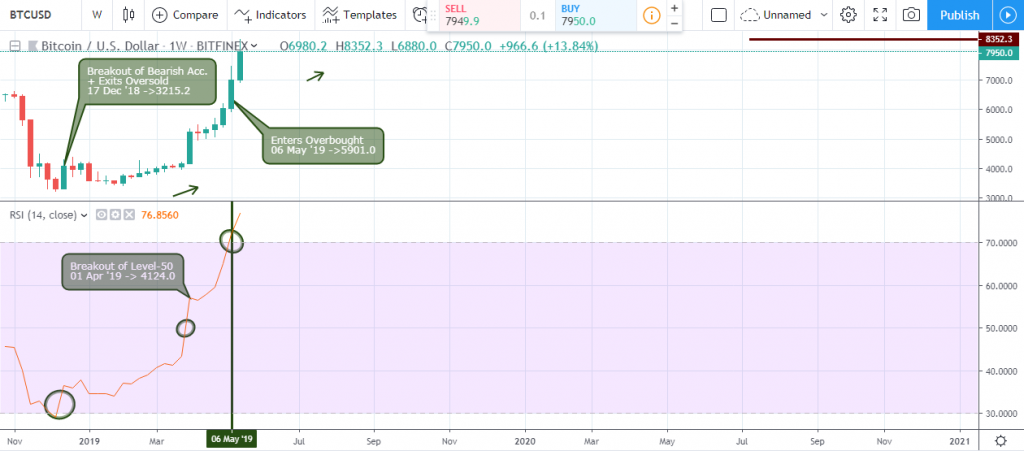The width and height of the screenshot is (1024, 451).
Task: Open axis settings gear at bottom right
Action: pos(1000,439)
